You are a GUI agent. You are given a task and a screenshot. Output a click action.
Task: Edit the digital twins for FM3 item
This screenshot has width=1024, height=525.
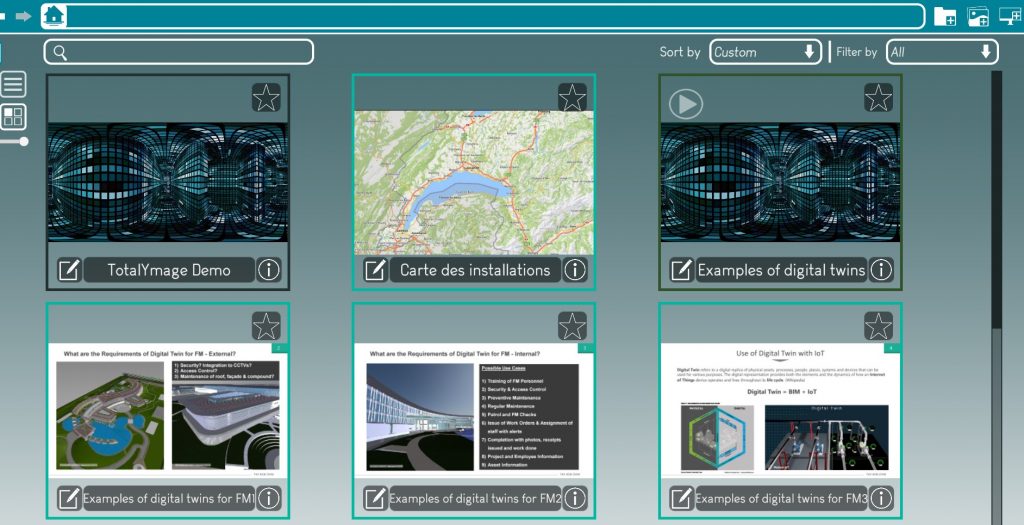(682, 498)
